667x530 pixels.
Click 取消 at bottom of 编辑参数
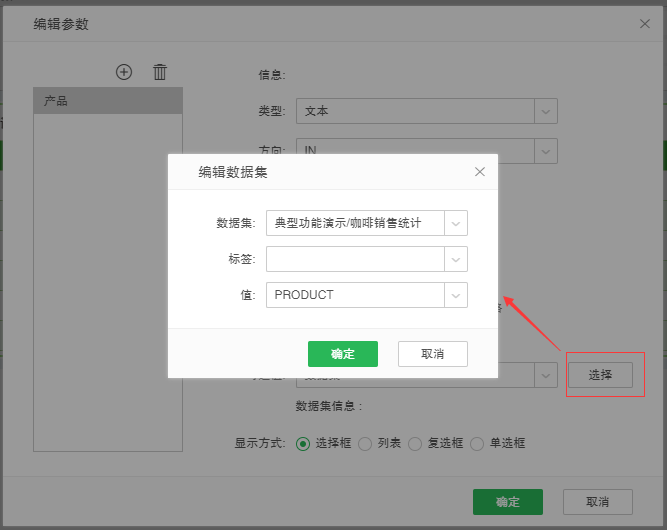[x=598, y=502]
